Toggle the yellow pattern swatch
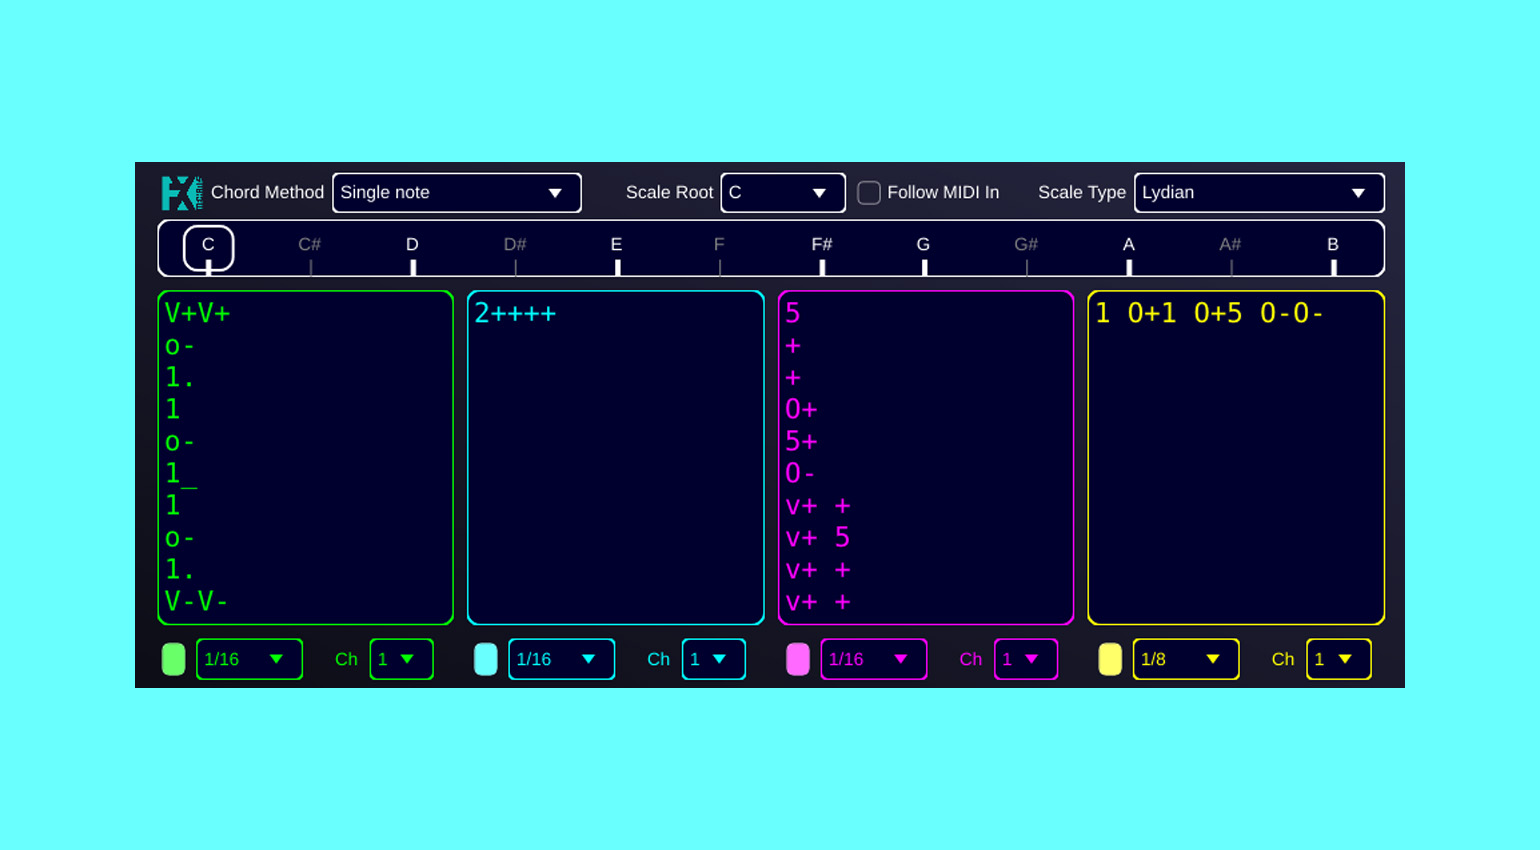 tap(1110, 659)
